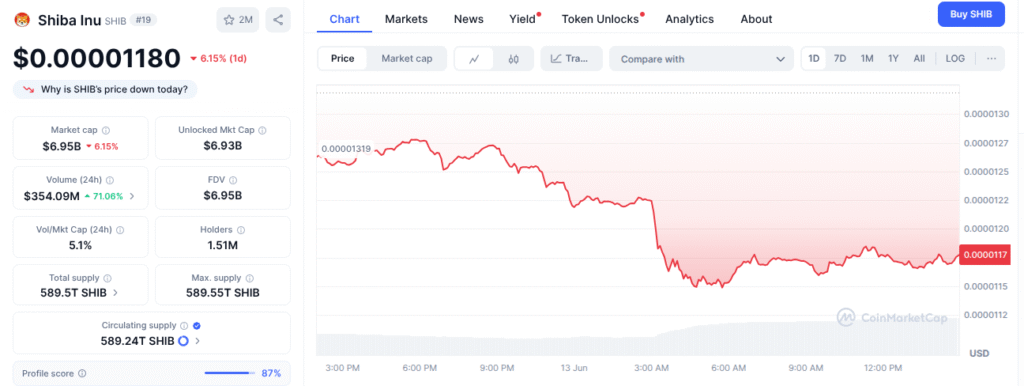The height and width of the screenshot is (386, 1024).
Task: Open Why is SHIB's price down today
Action: pos(105,89)
